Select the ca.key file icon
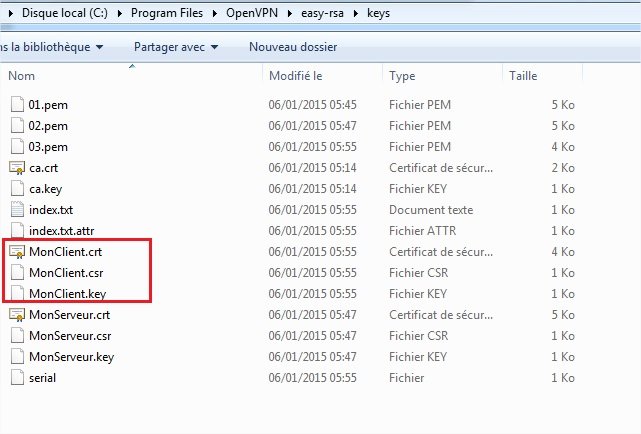The width and height of the screenshot is (641, 434). click(16, 189)
